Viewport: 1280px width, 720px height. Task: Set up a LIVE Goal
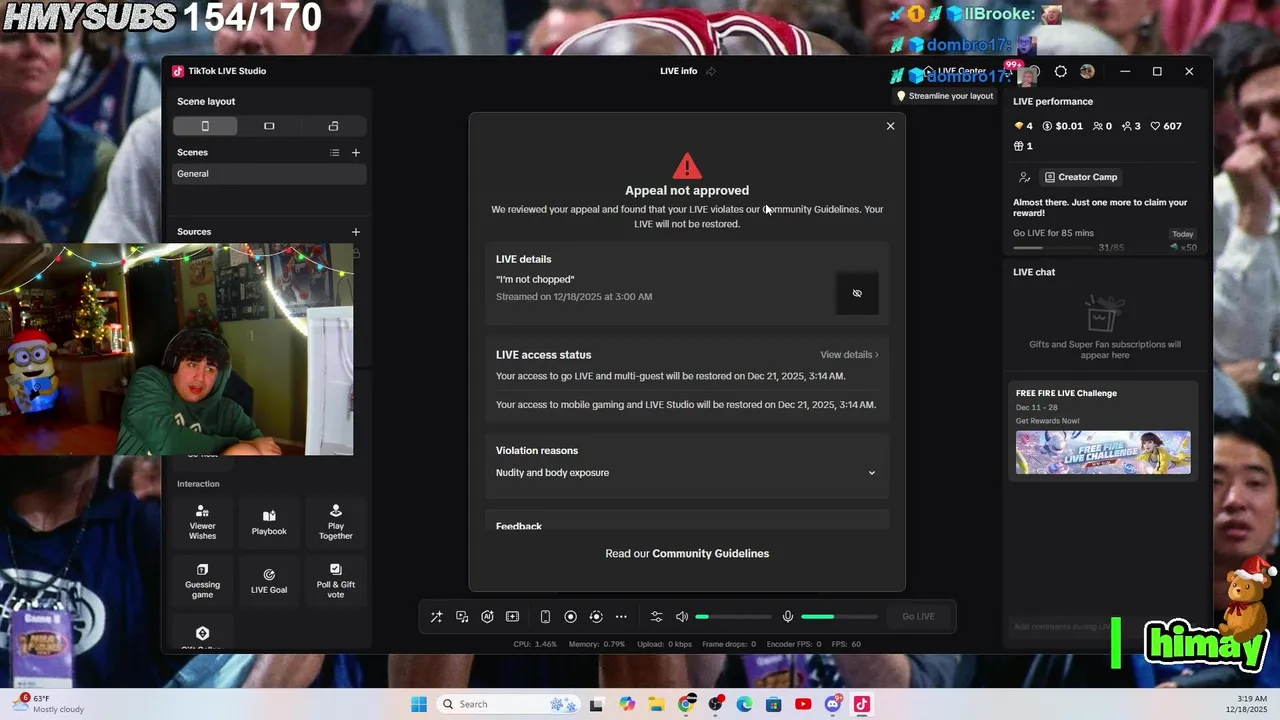coord(269,582)
